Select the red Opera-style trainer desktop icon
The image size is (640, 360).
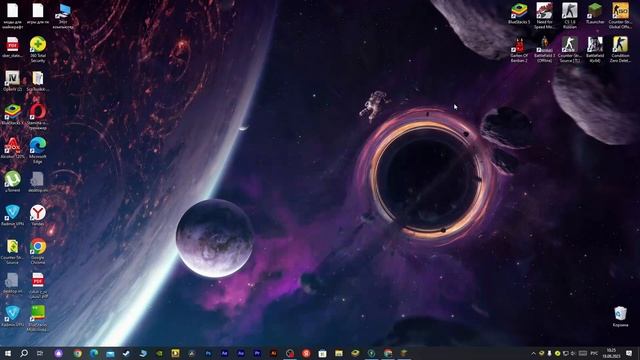(x=38, y=117)
